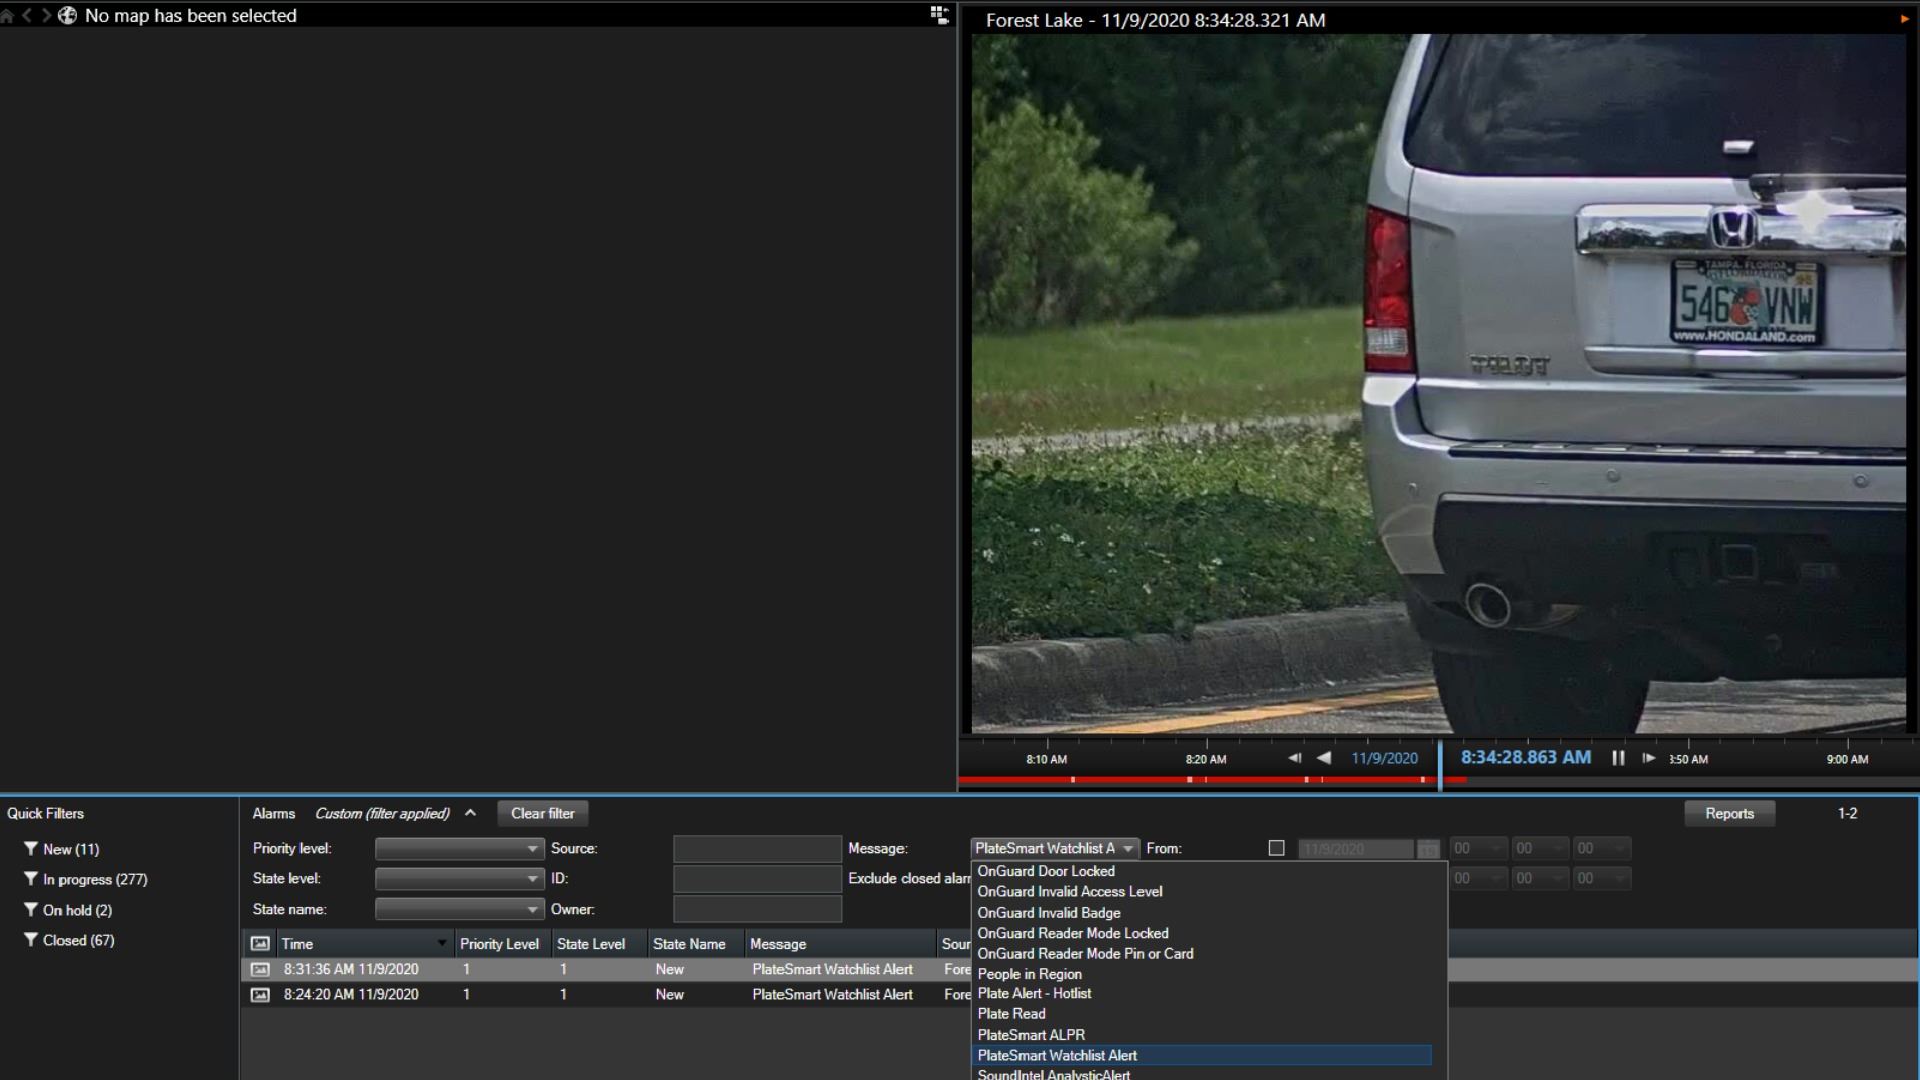Select the 8:31:36 AM alarm row
This screenshot has height=1080, width=1920.
607,969
